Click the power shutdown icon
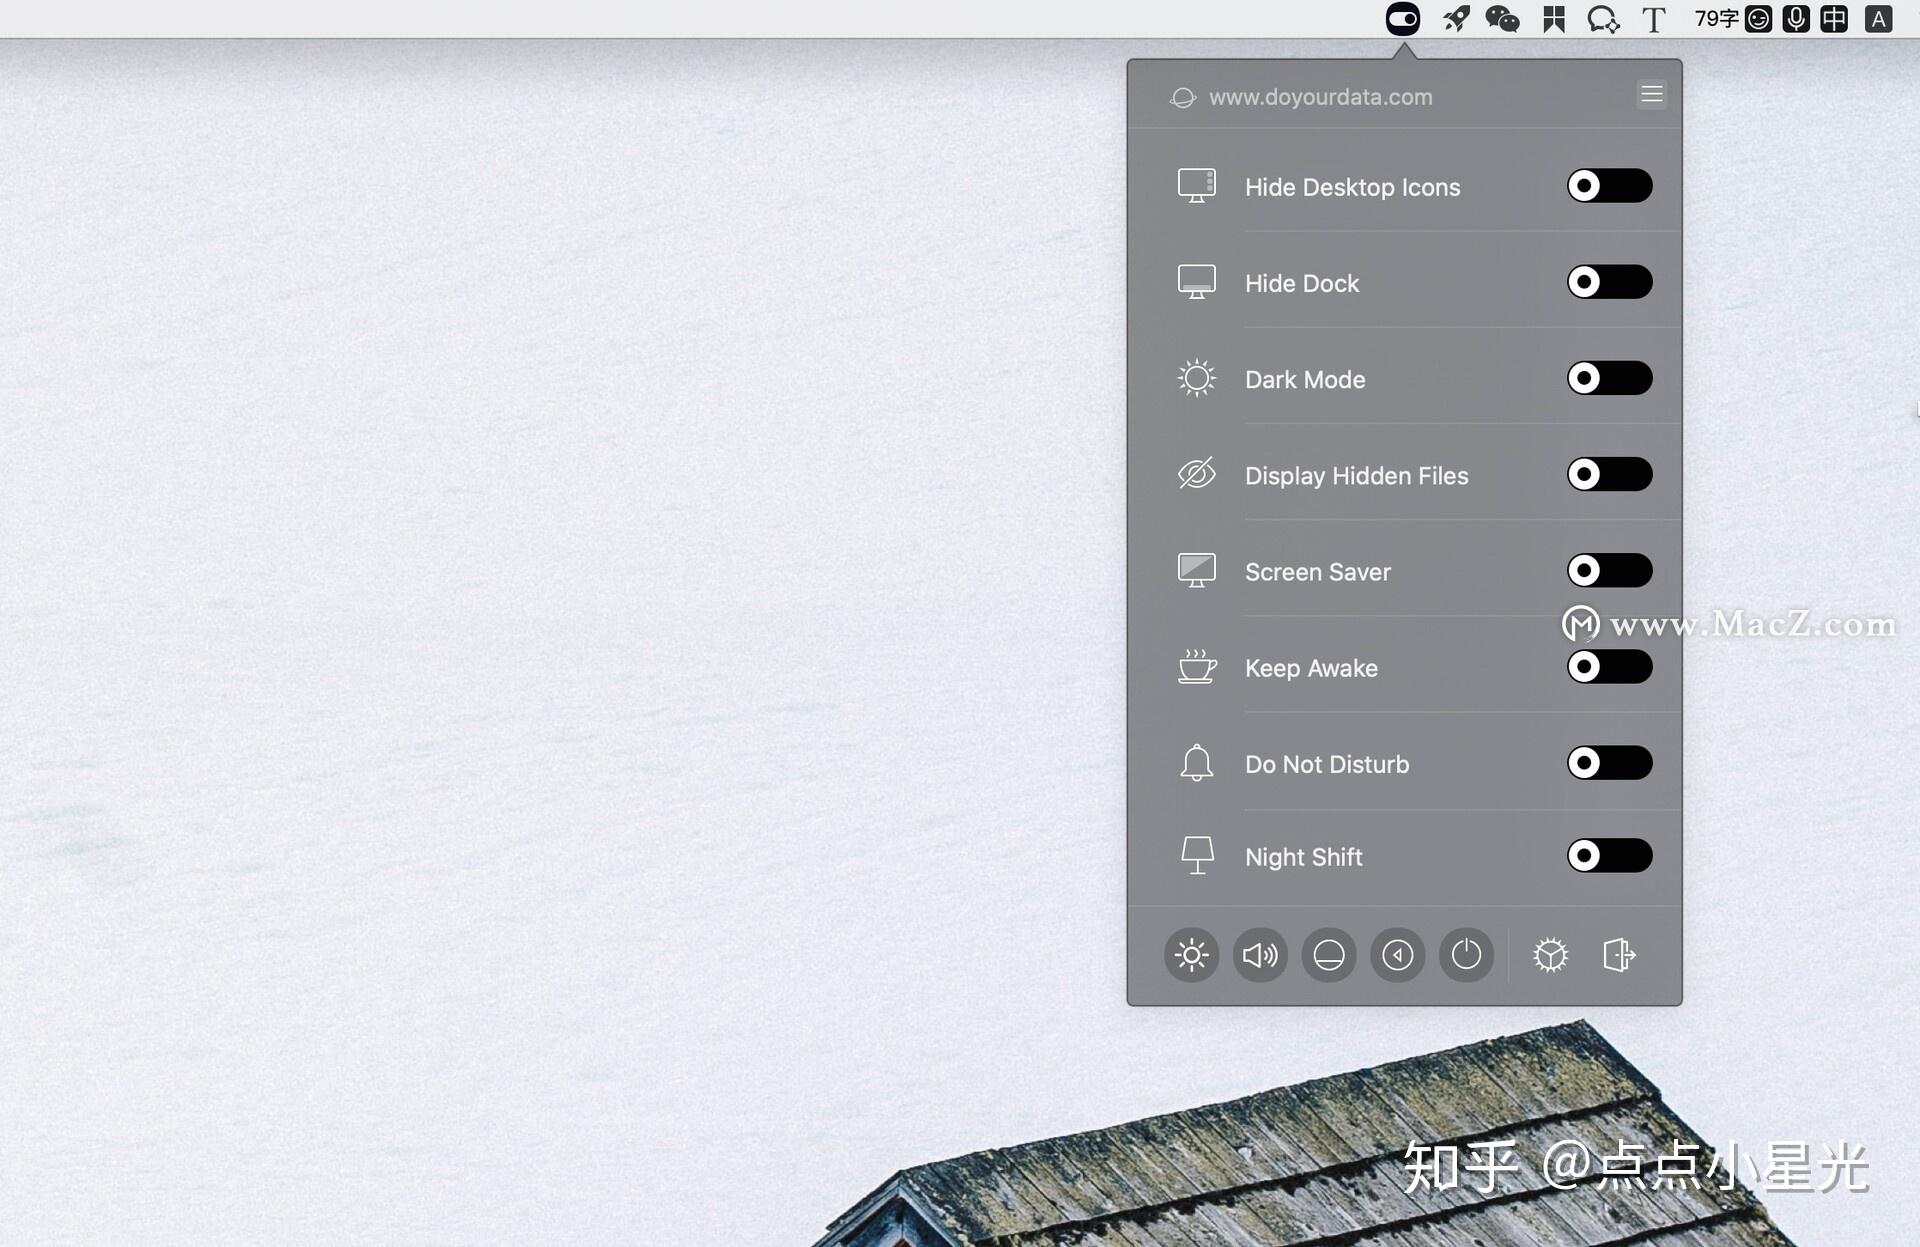The width and height of the screenshot is (1920, 1247). tap(1465, 955)
